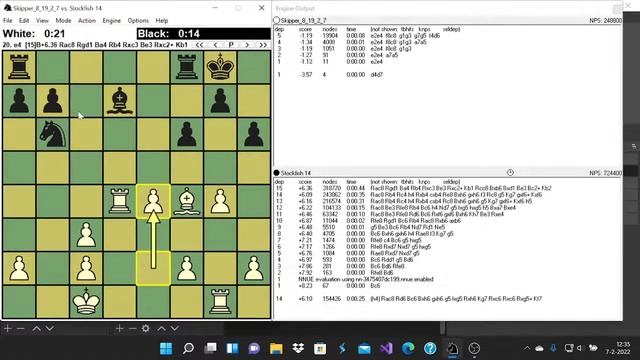The image size is (640, 360).
Task: Select the white rook on d4
Action: 120,201
